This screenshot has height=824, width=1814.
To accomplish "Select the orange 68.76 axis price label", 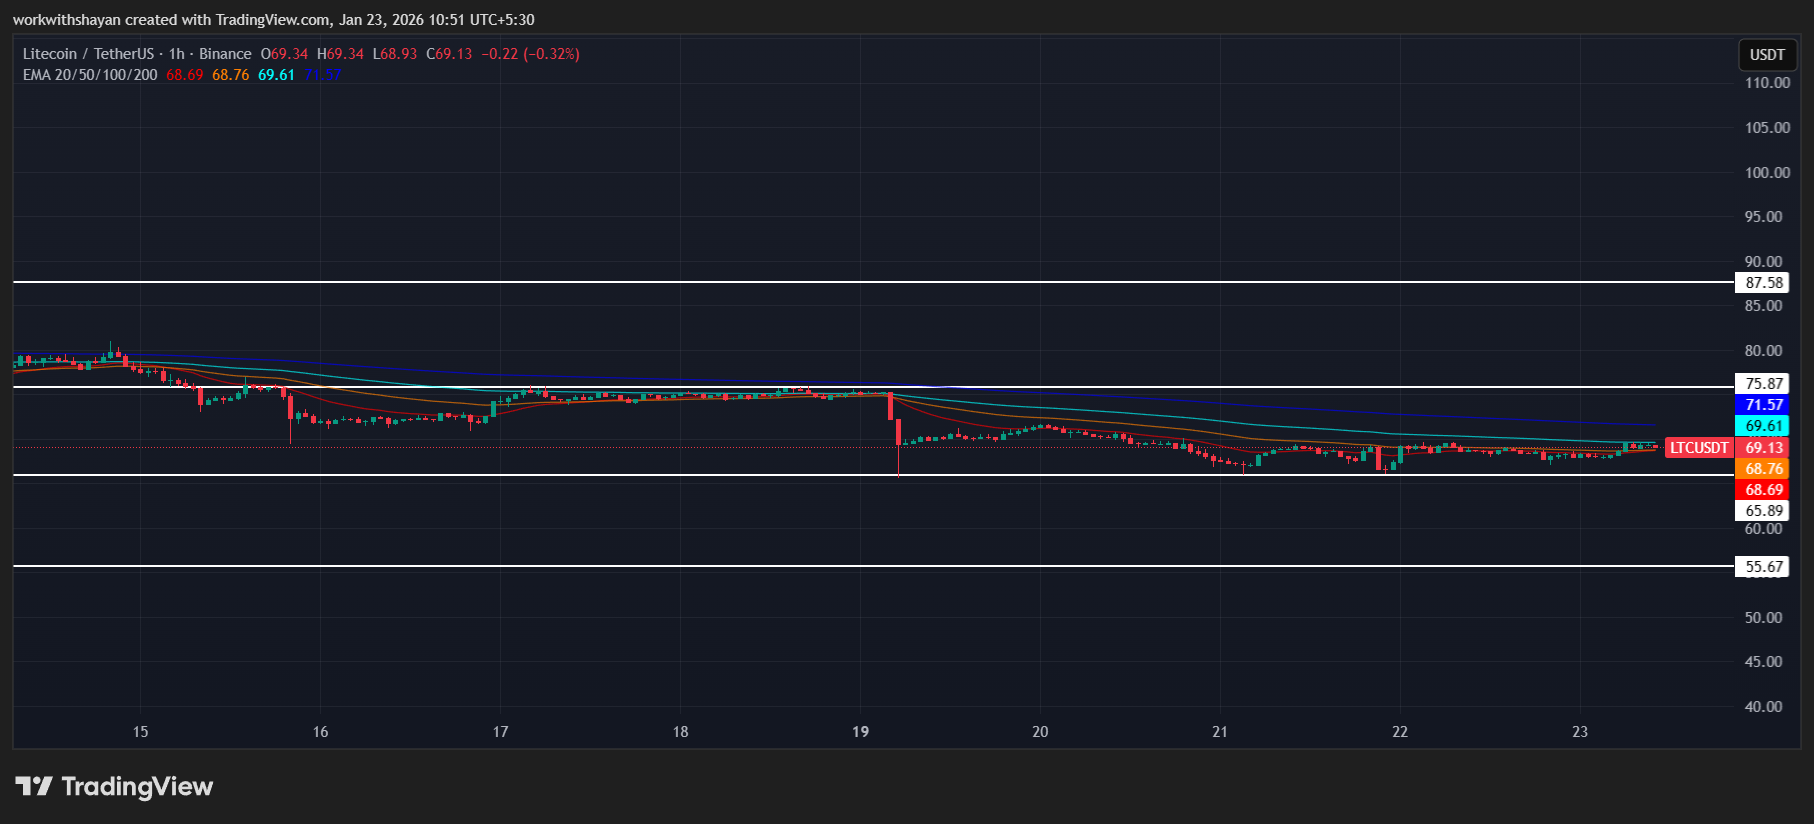I will 1764,469.
